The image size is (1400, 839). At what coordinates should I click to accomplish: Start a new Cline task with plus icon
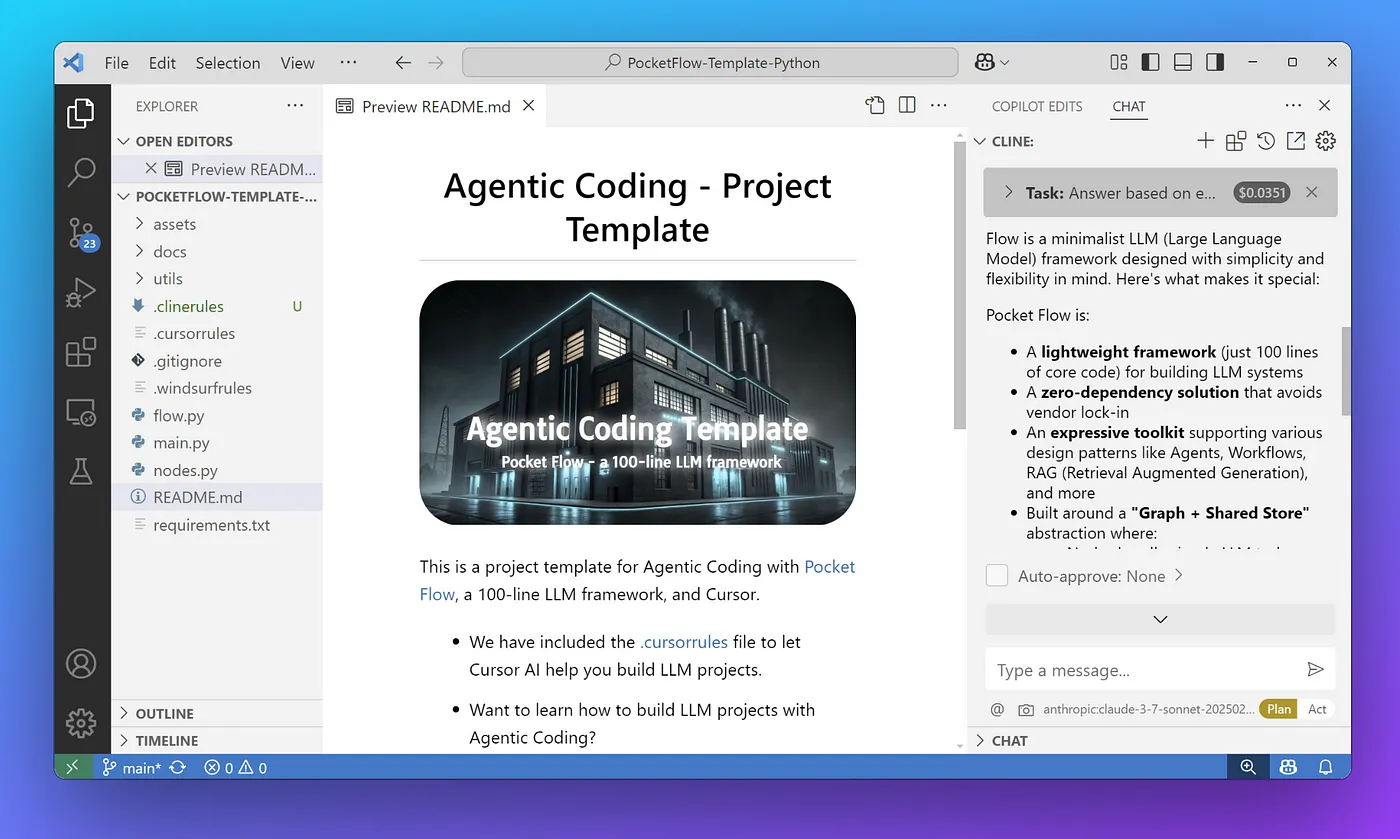coord(1205,141)
